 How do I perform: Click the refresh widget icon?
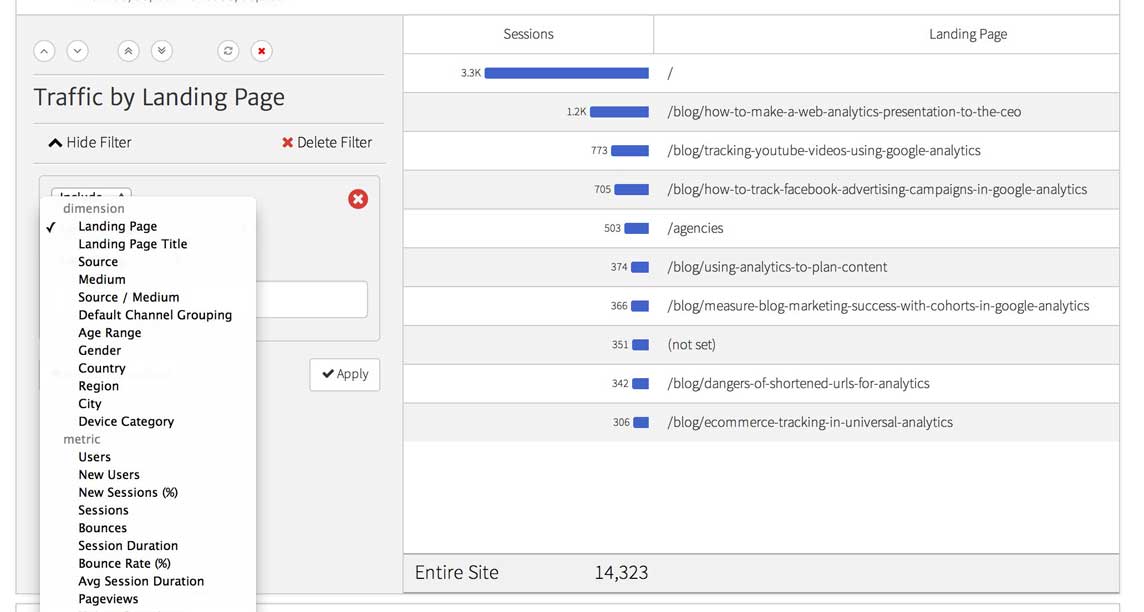coord(228,51)
